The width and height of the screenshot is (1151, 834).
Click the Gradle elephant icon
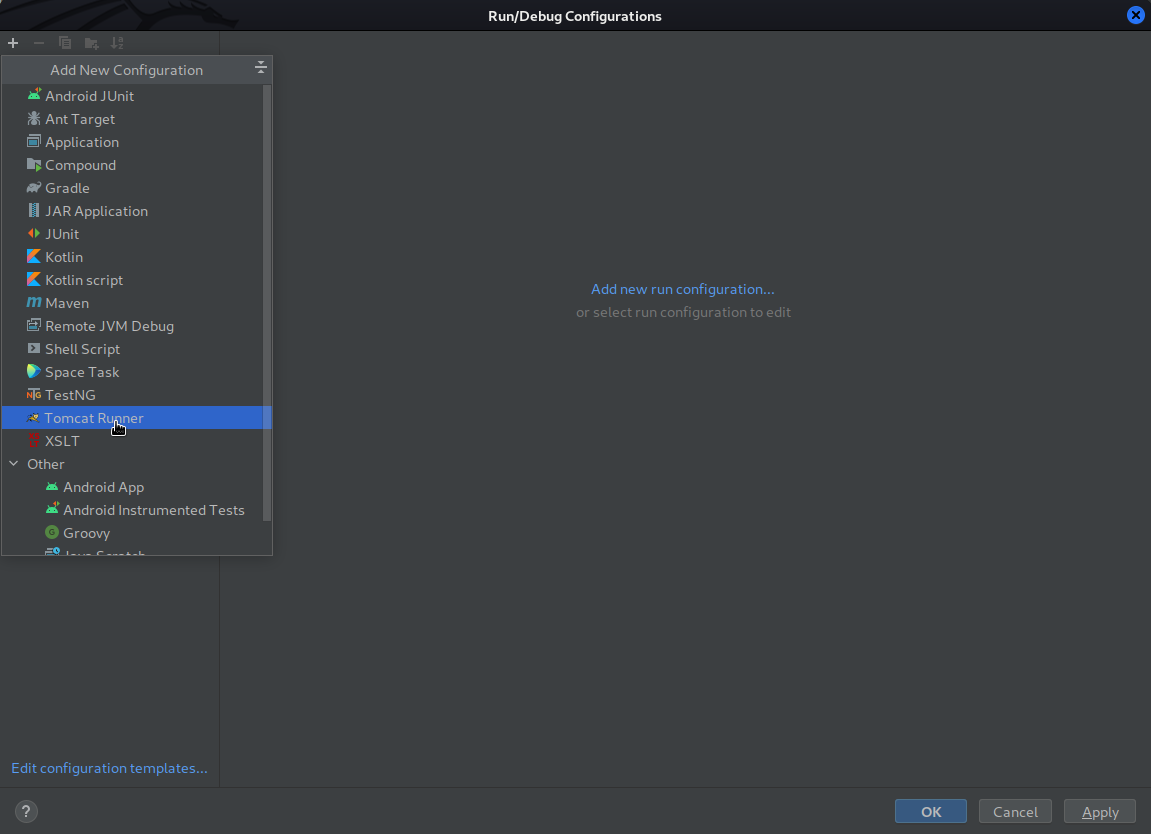pyautogui.click(x=34, y=188)
